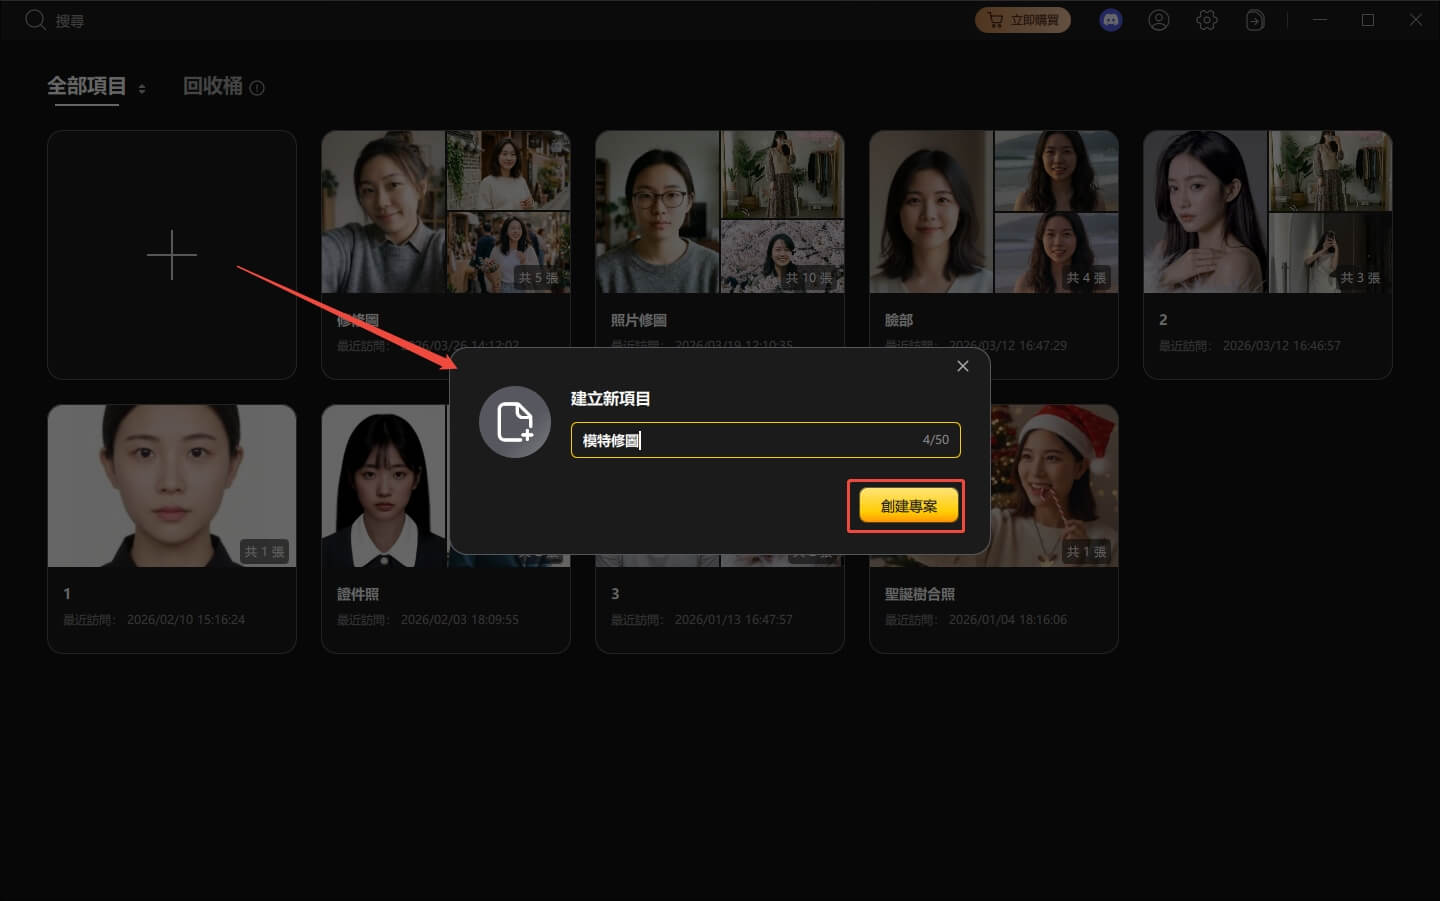Open the Discord community icon
The height and width of the screenshot is (901, 1440).
coord(1110,20)
